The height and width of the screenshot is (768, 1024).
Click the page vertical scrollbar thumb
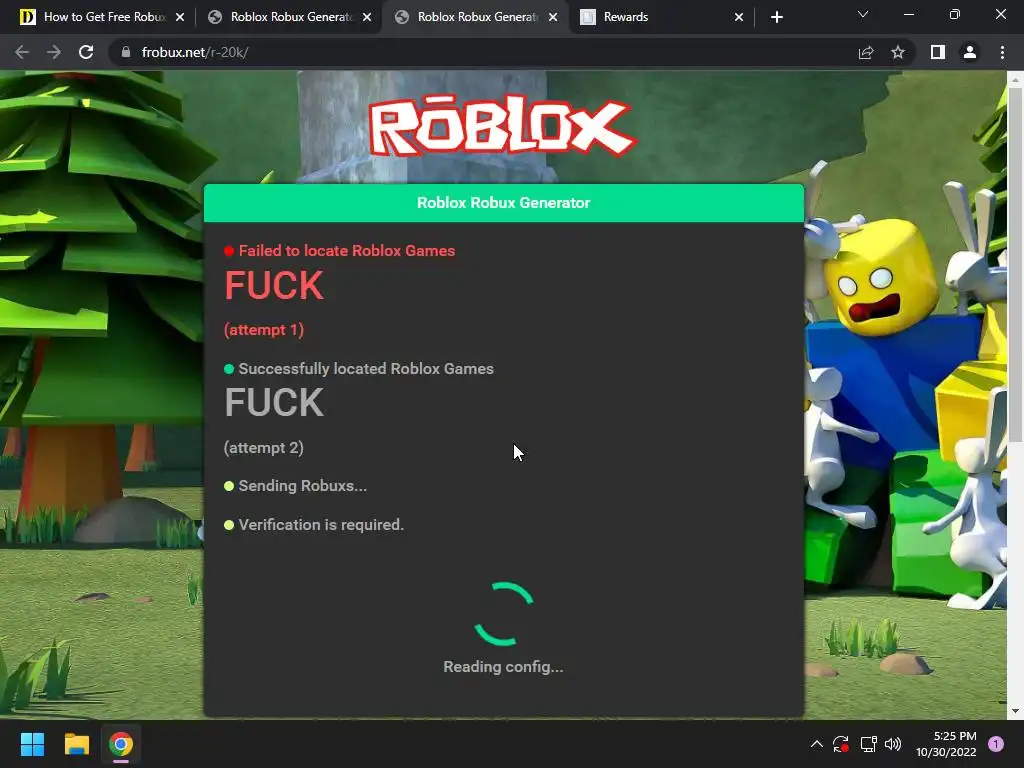coord(1016,263)
